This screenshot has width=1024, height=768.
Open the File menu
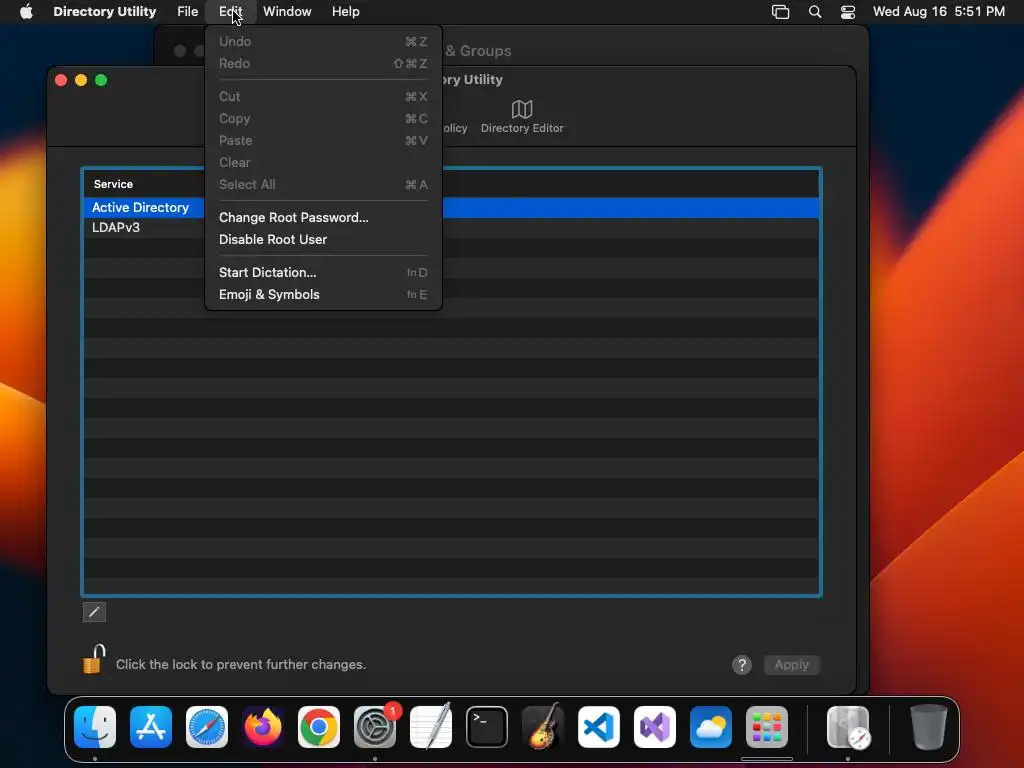187,12
